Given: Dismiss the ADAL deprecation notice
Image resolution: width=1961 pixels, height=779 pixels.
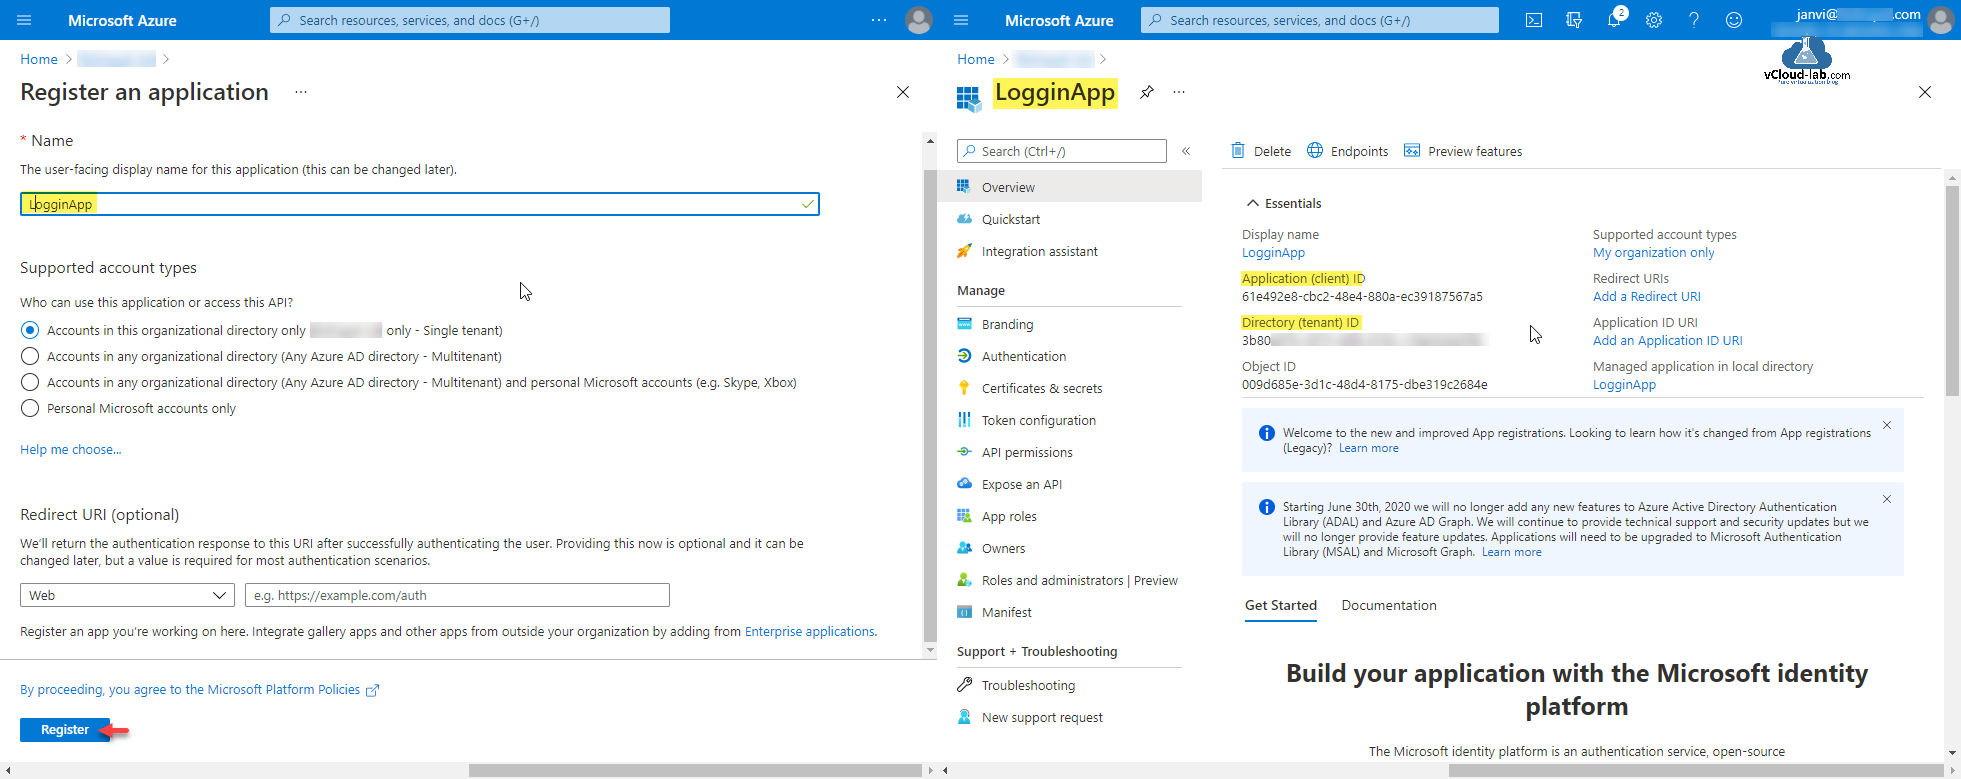Looking at the screenshot, I should coord(1887,499).
